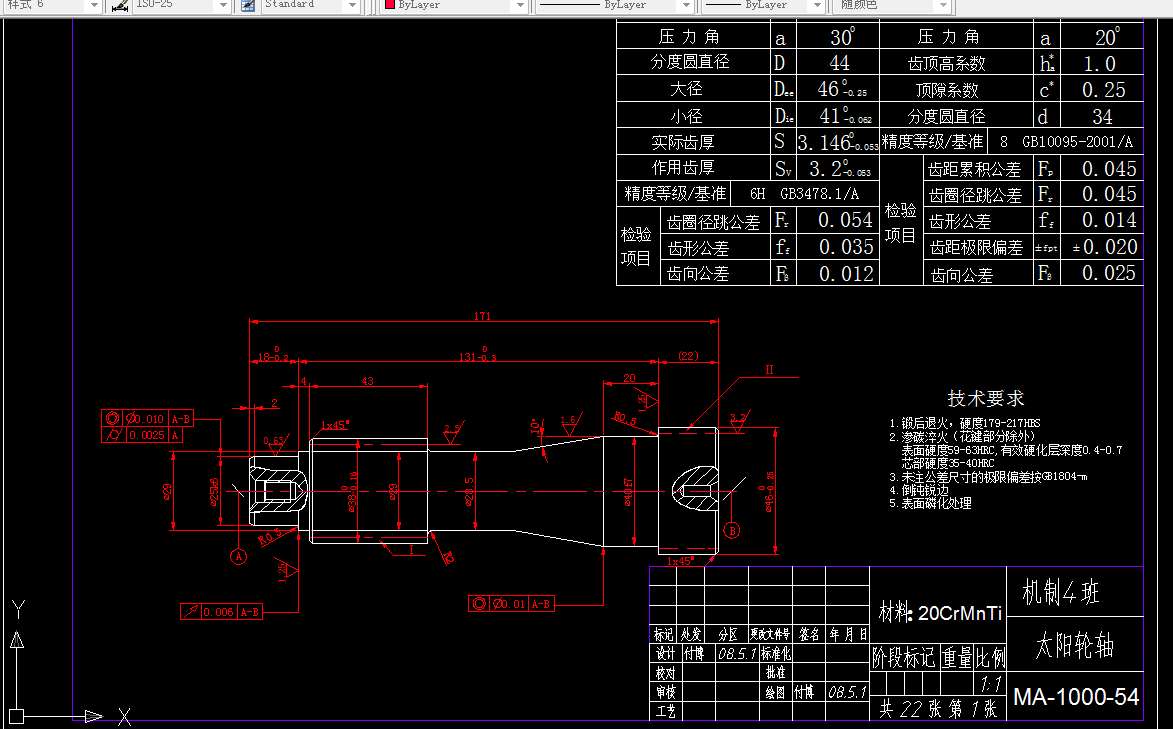Select the 3.2 surface roughness symbol
Screen dimensions: 1173x729
click(738, 422)
